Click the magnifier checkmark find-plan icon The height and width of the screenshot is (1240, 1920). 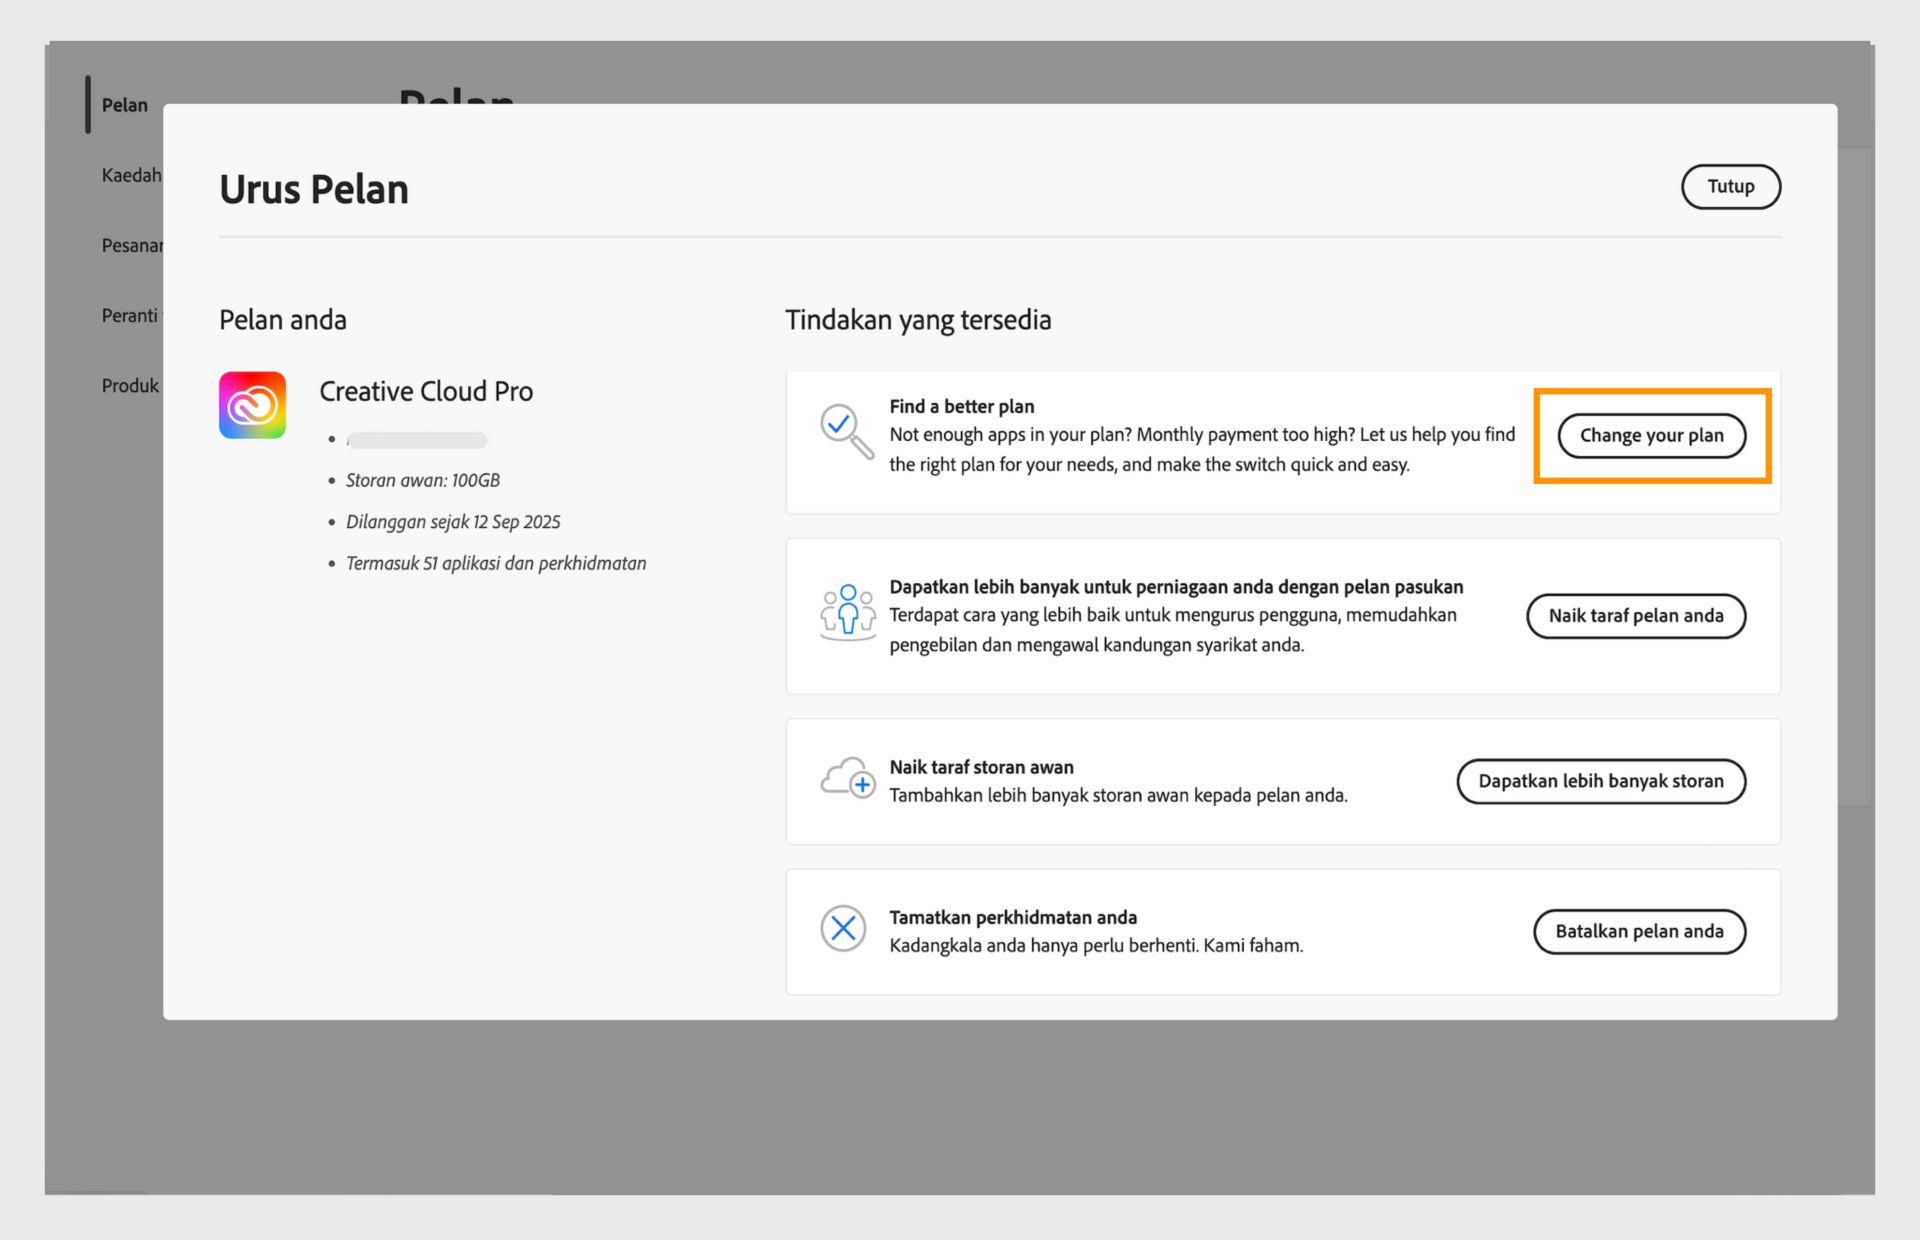tap(845, 431)
